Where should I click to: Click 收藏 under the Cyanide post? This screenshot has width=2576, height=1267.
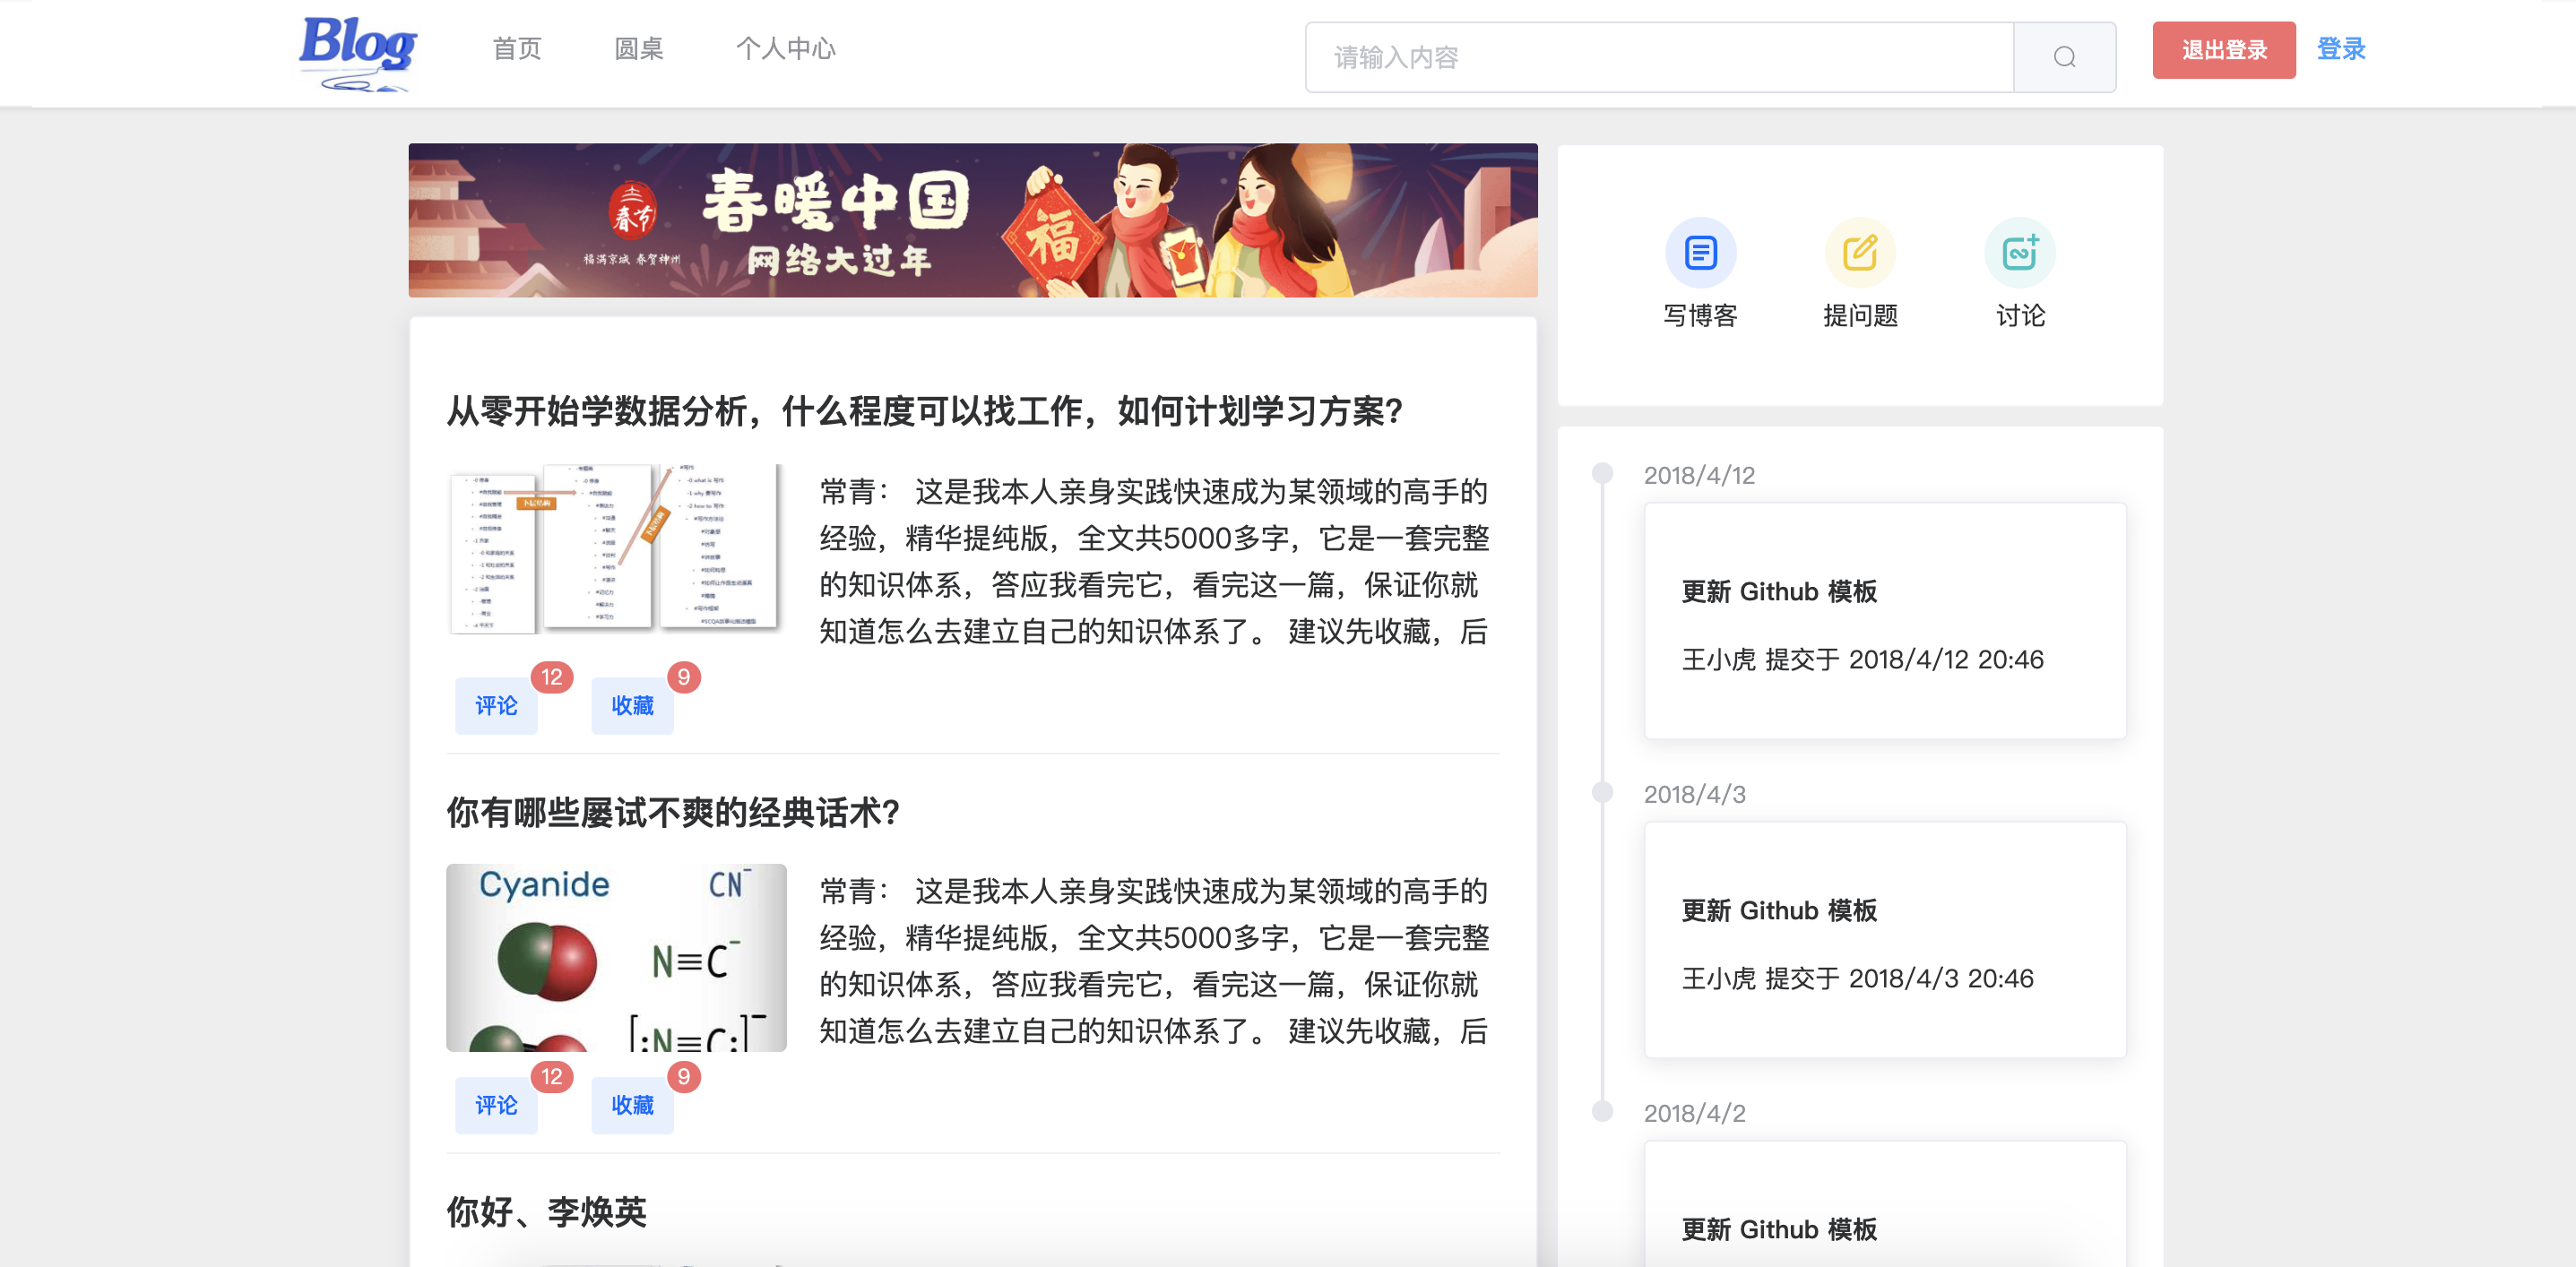[x=632, y=1105]
